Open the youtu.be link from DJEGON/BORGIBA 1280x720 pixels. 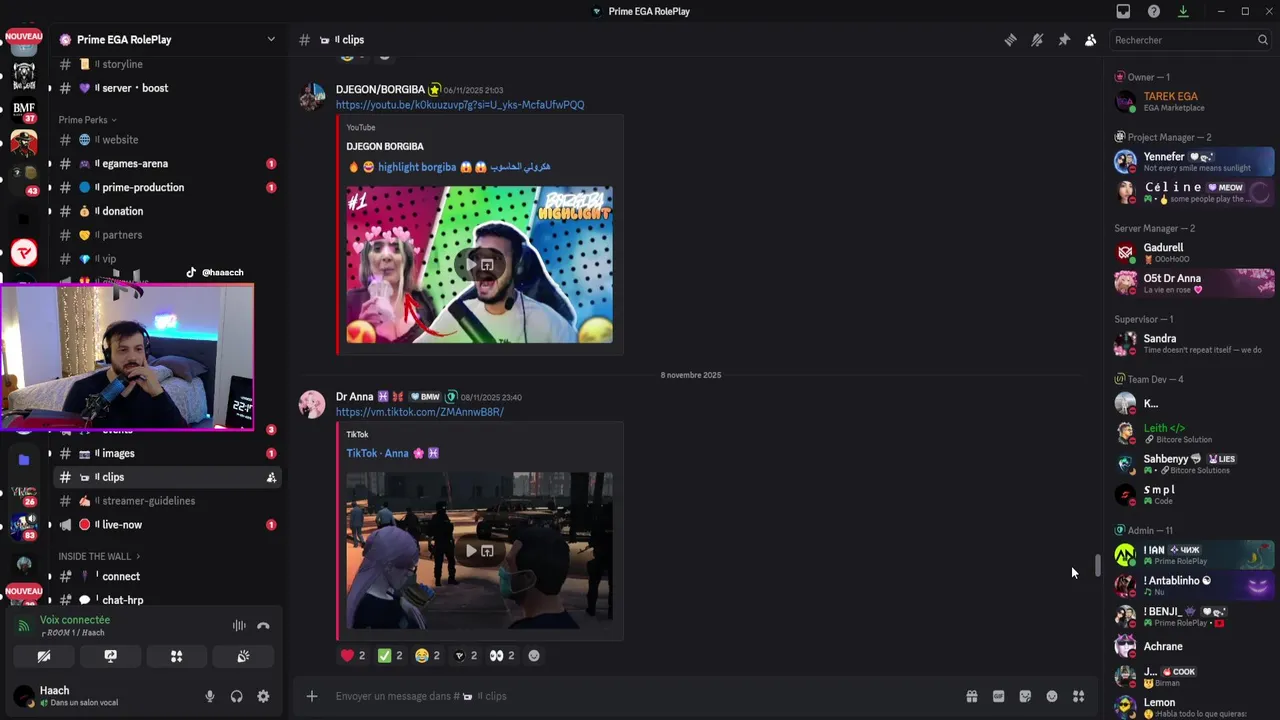coord(460,105)
